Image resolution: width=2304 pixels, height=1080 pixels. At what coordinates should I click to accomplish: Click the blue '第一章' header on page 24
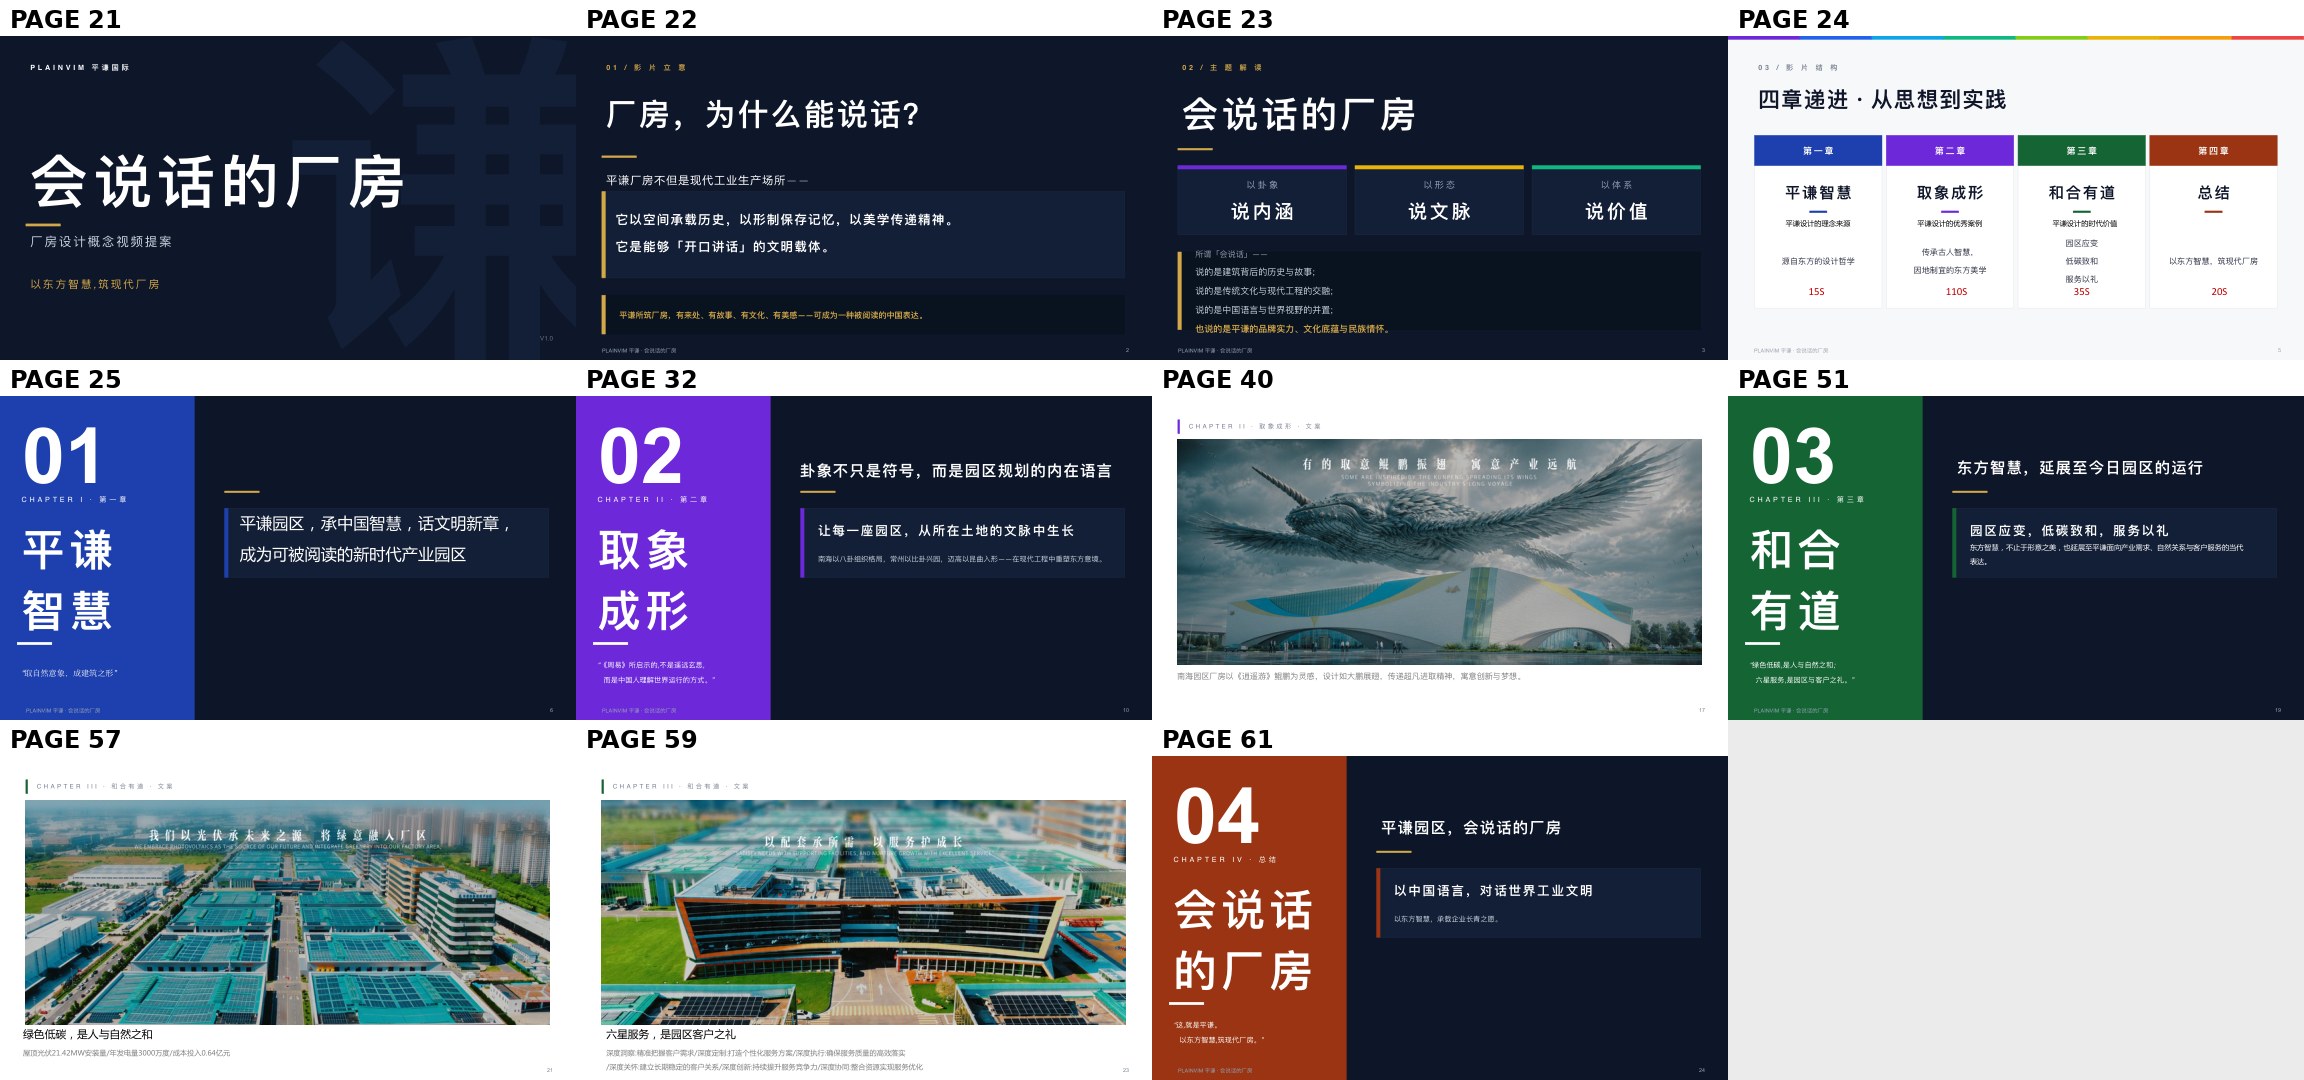coord(1818,151)
